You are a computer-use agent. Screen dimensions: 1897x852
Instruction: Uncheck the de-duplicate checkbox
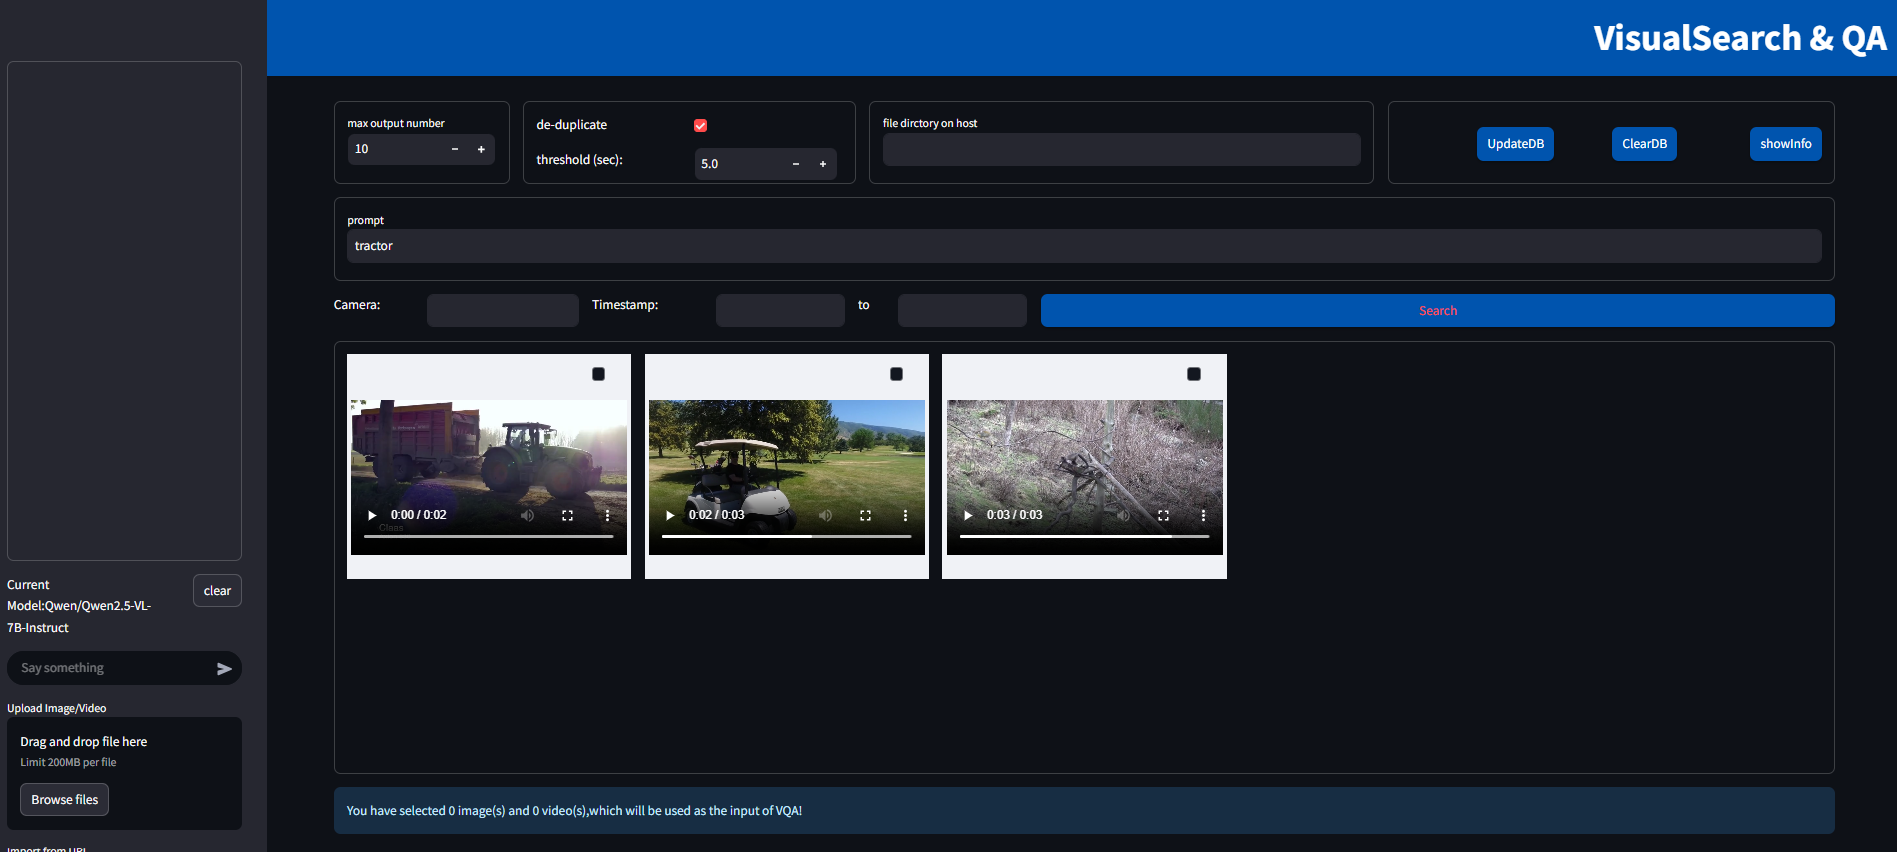pos(700,126)
